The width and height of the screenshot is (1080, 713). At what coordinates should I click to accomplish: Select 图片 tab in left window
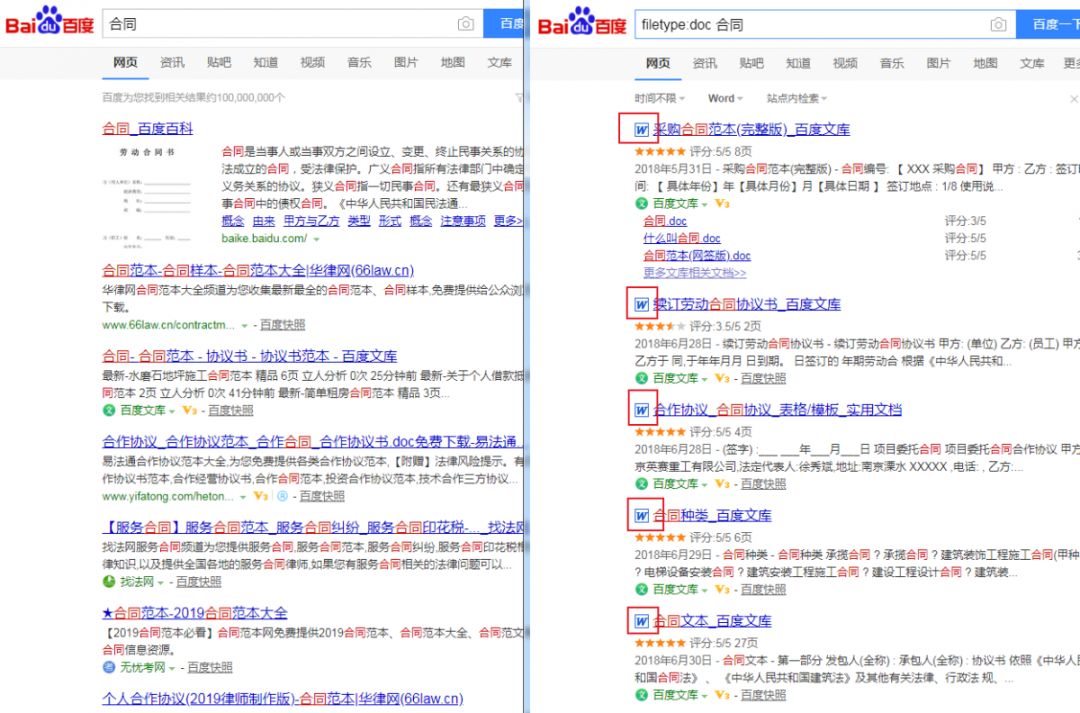[406, 63]
